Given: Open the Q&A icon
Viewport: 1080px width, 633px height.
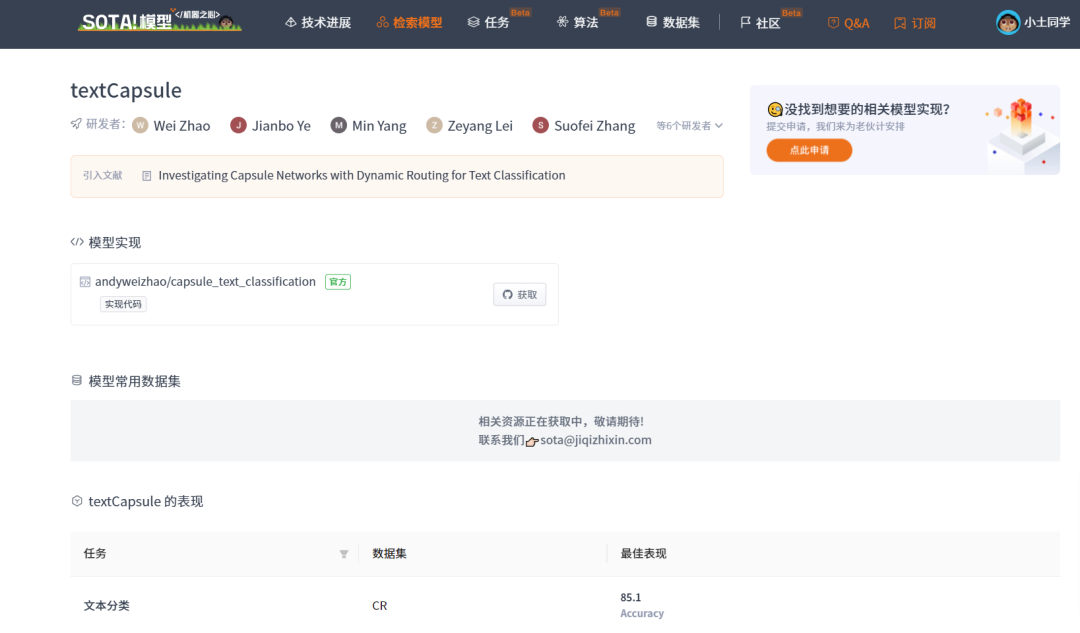Looking at the screenshot, I should [x=831, y=22].
